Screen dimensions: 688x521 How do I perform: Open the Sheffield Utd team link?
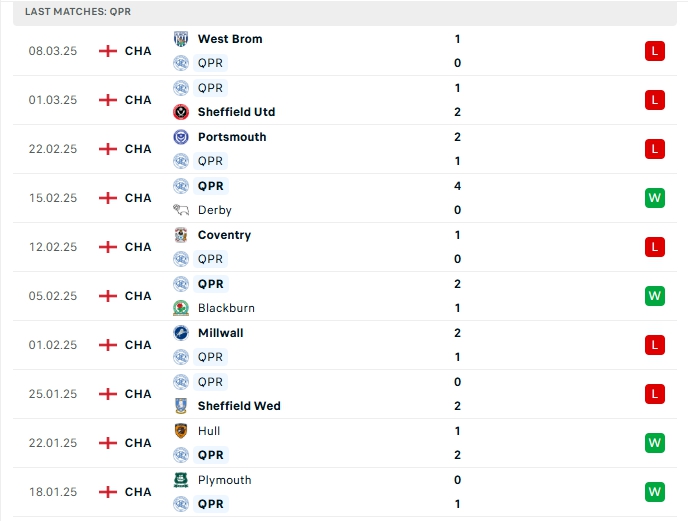coord(236,112)
